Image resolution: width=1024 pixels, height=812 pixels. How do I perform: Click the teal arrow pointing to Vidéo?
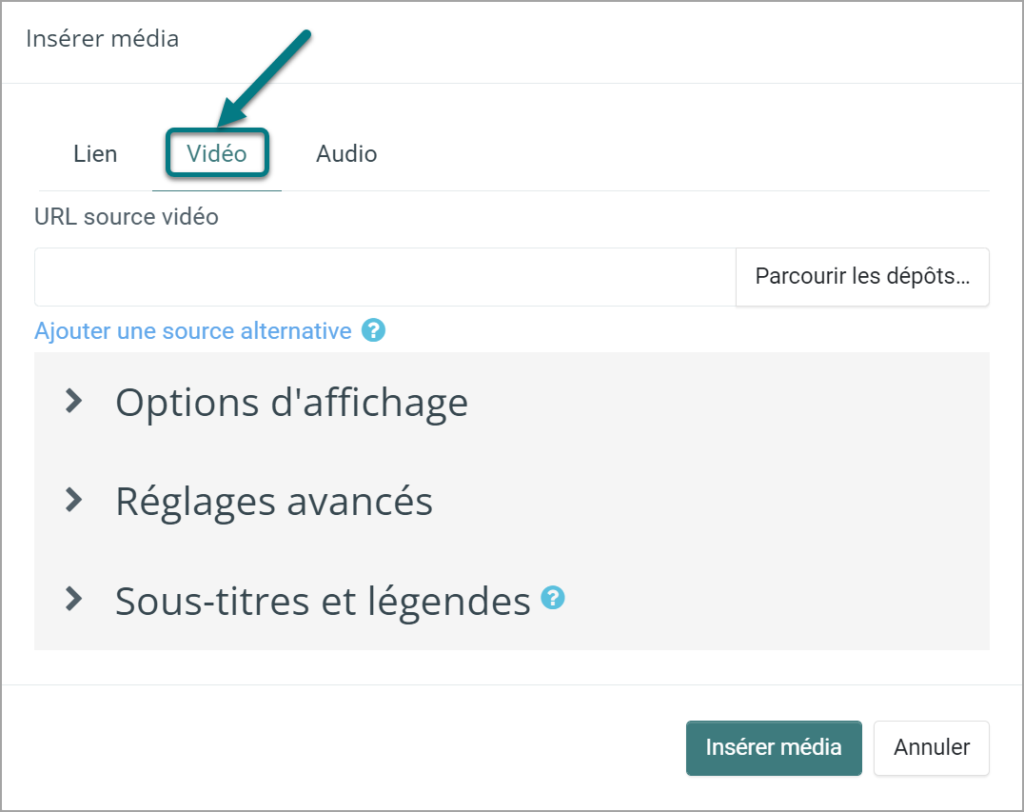click(x=264, y=78)
